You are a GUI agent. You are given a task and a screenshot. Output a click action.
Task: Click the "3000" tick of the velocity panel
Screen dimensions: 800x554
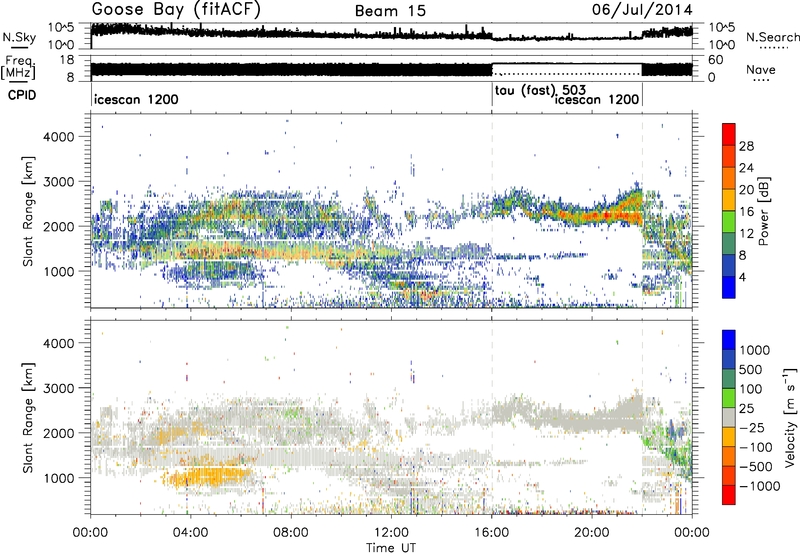58,388
